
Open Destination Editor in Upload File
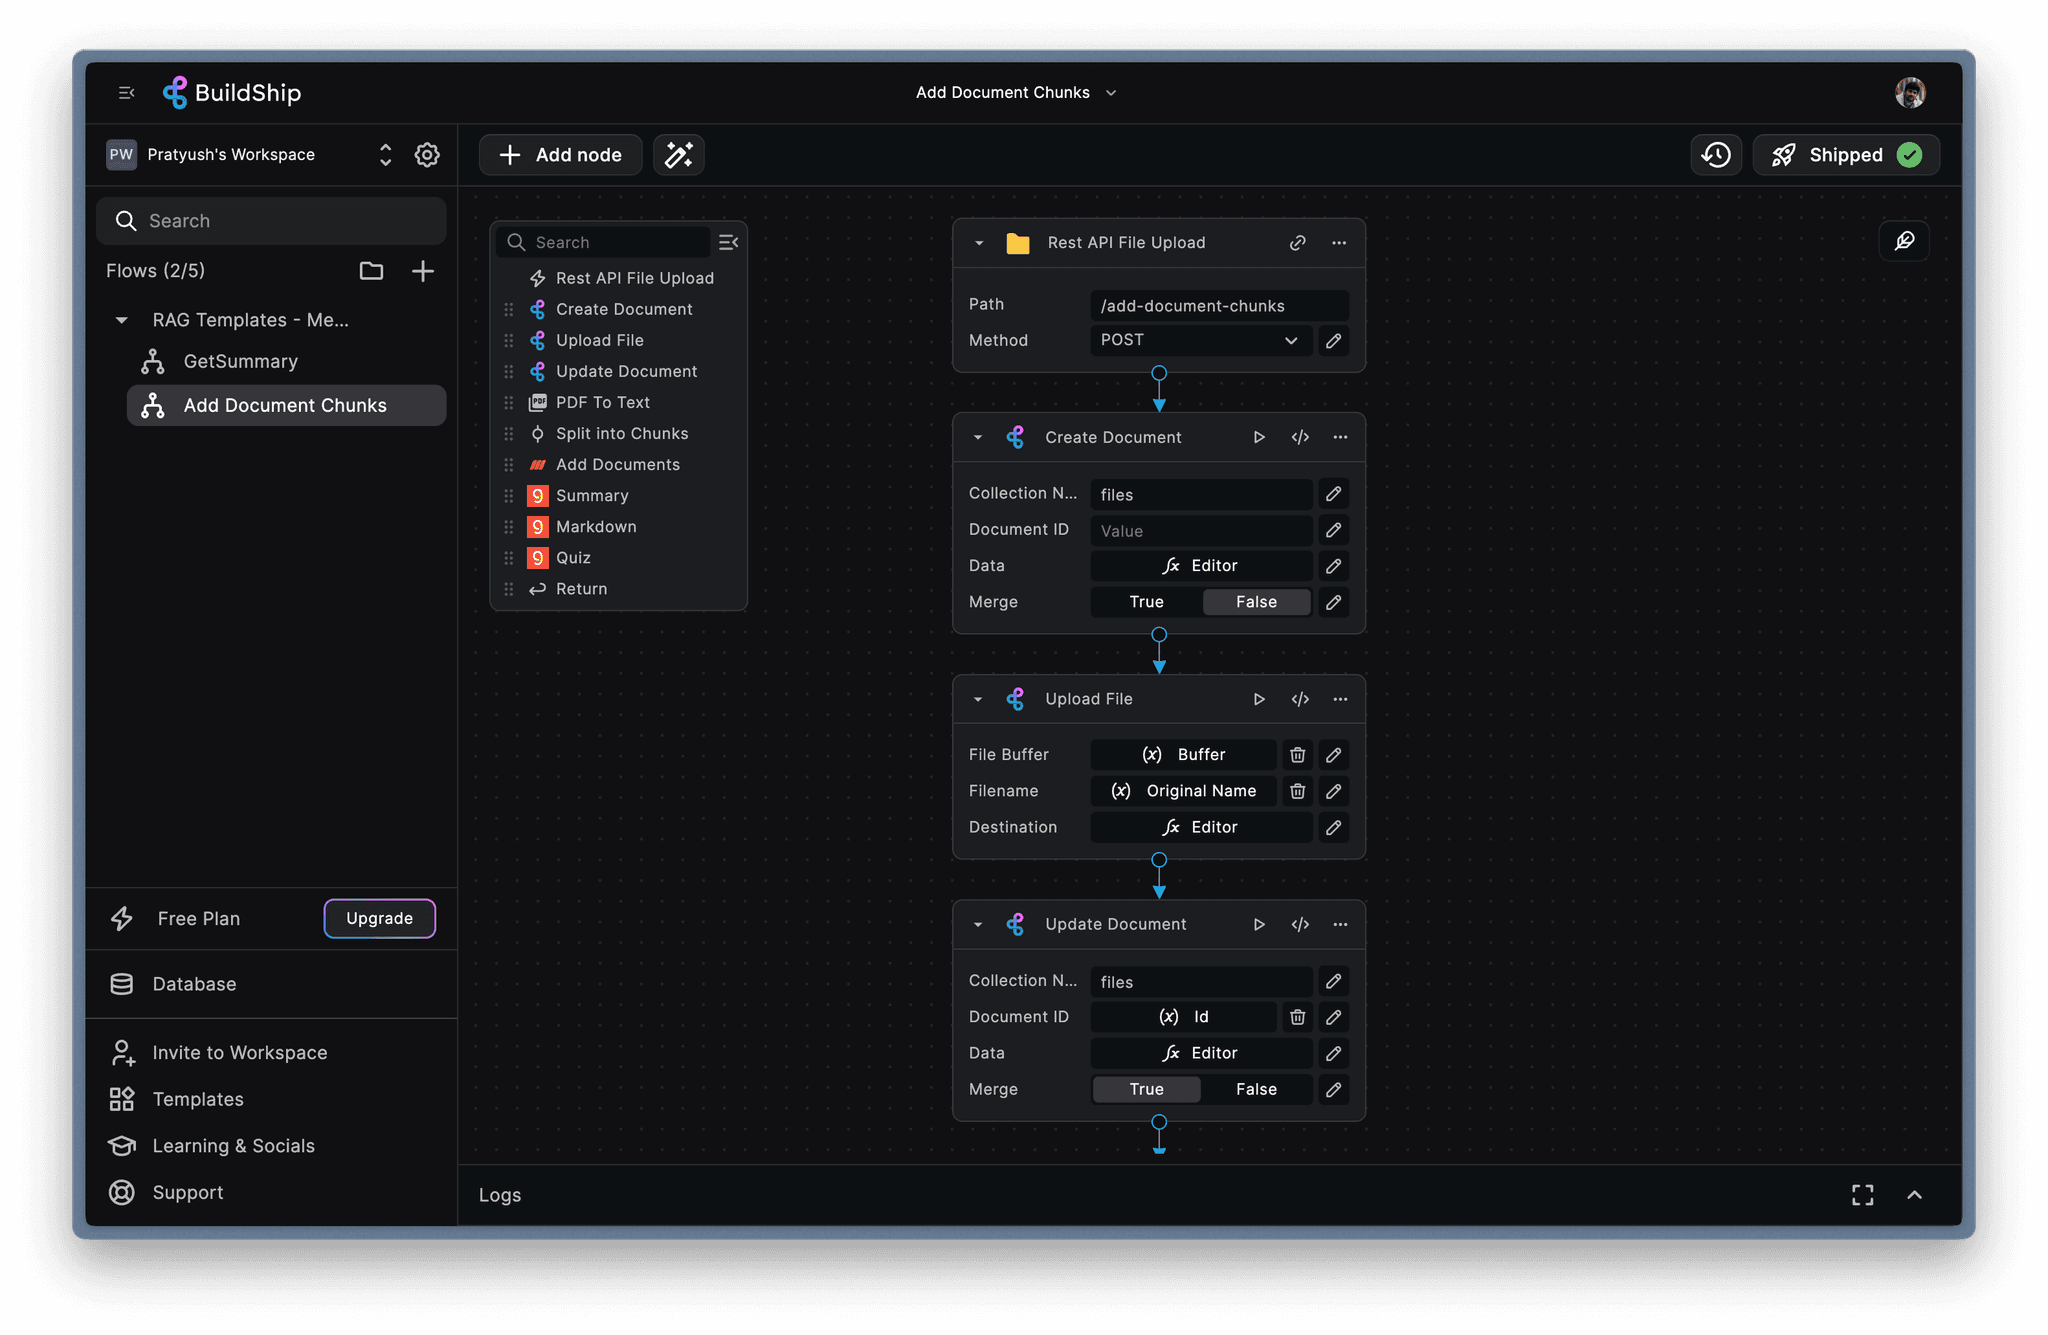point(1200,827)
